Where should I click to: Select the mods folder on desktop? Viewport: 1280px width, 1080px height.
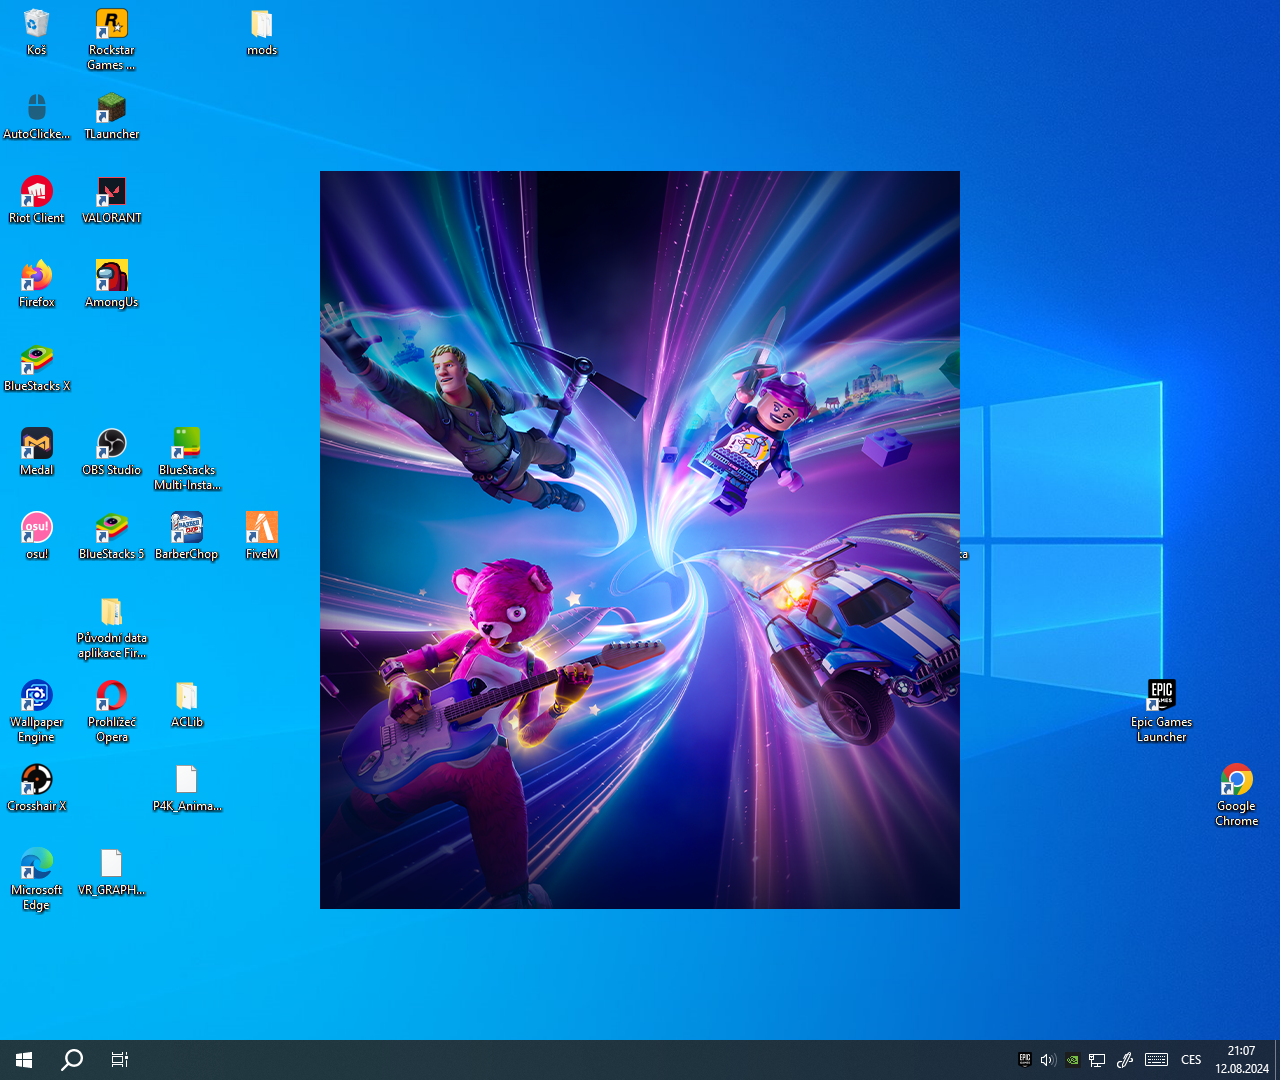[x=261, y=24]
